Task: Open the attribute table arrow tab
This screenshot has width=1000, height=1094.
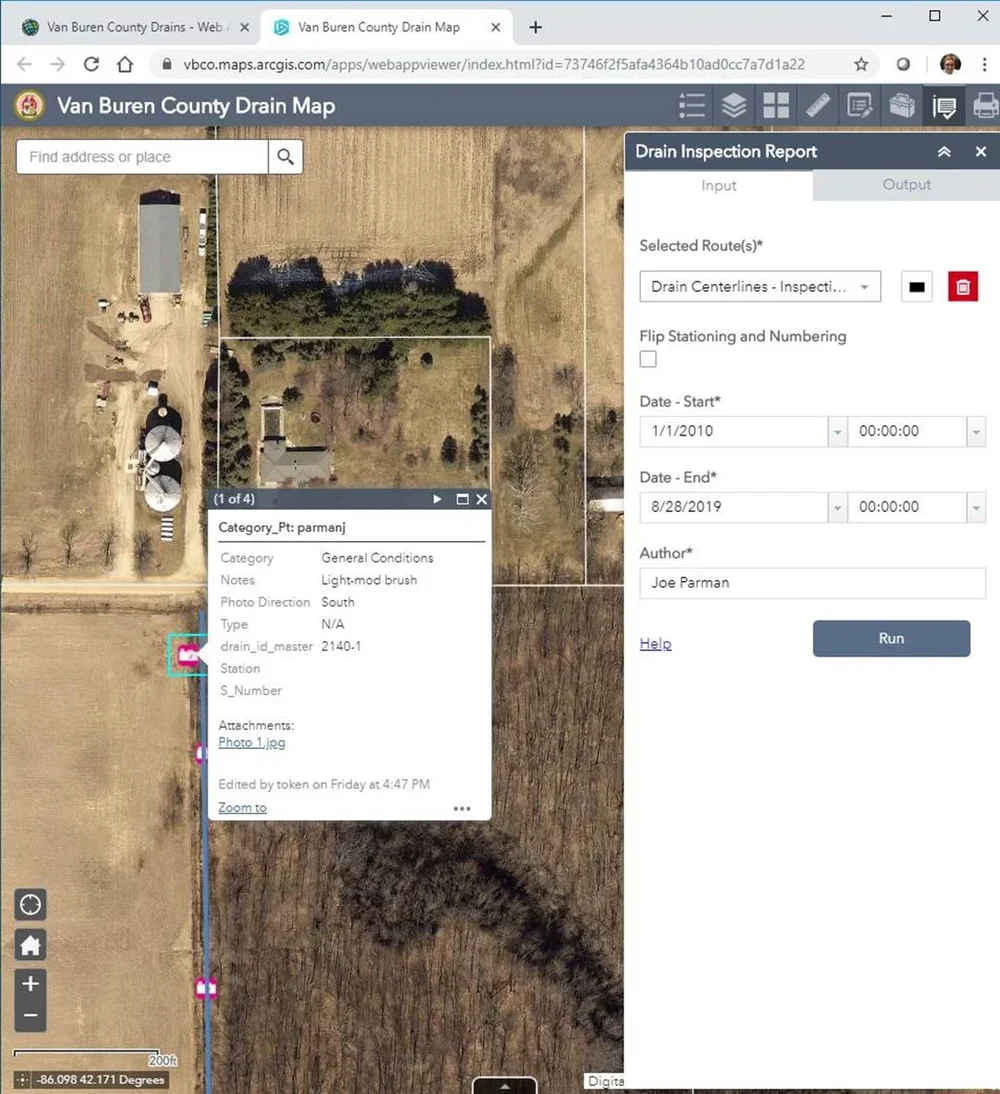Action: pos(505,1086)
